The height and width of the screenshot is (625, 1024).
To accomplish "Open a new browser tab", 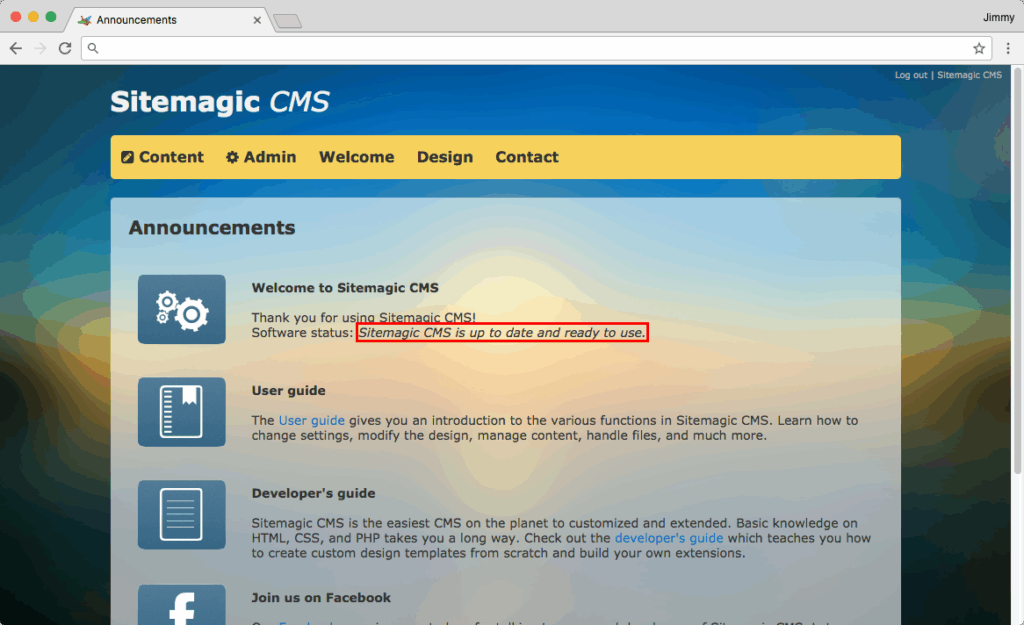I will click(x=287, y=22).
